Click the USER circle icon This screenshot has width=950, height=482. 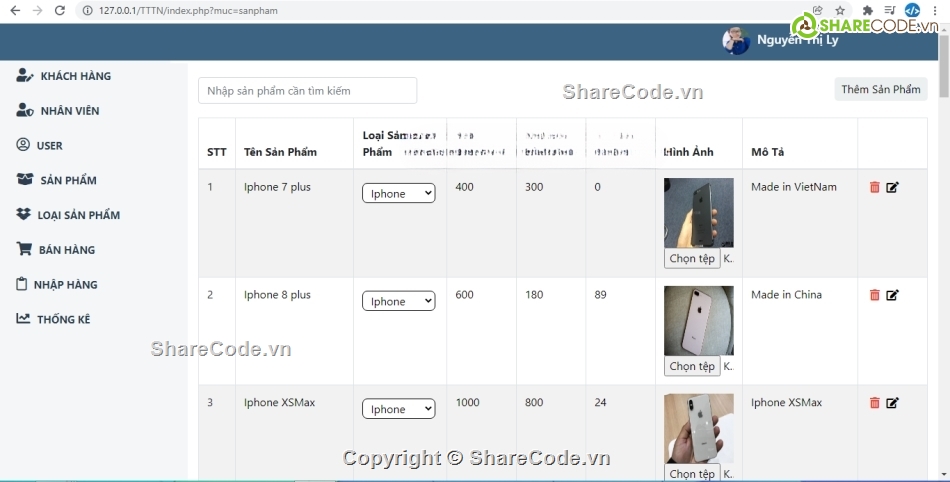coord(23,145)
